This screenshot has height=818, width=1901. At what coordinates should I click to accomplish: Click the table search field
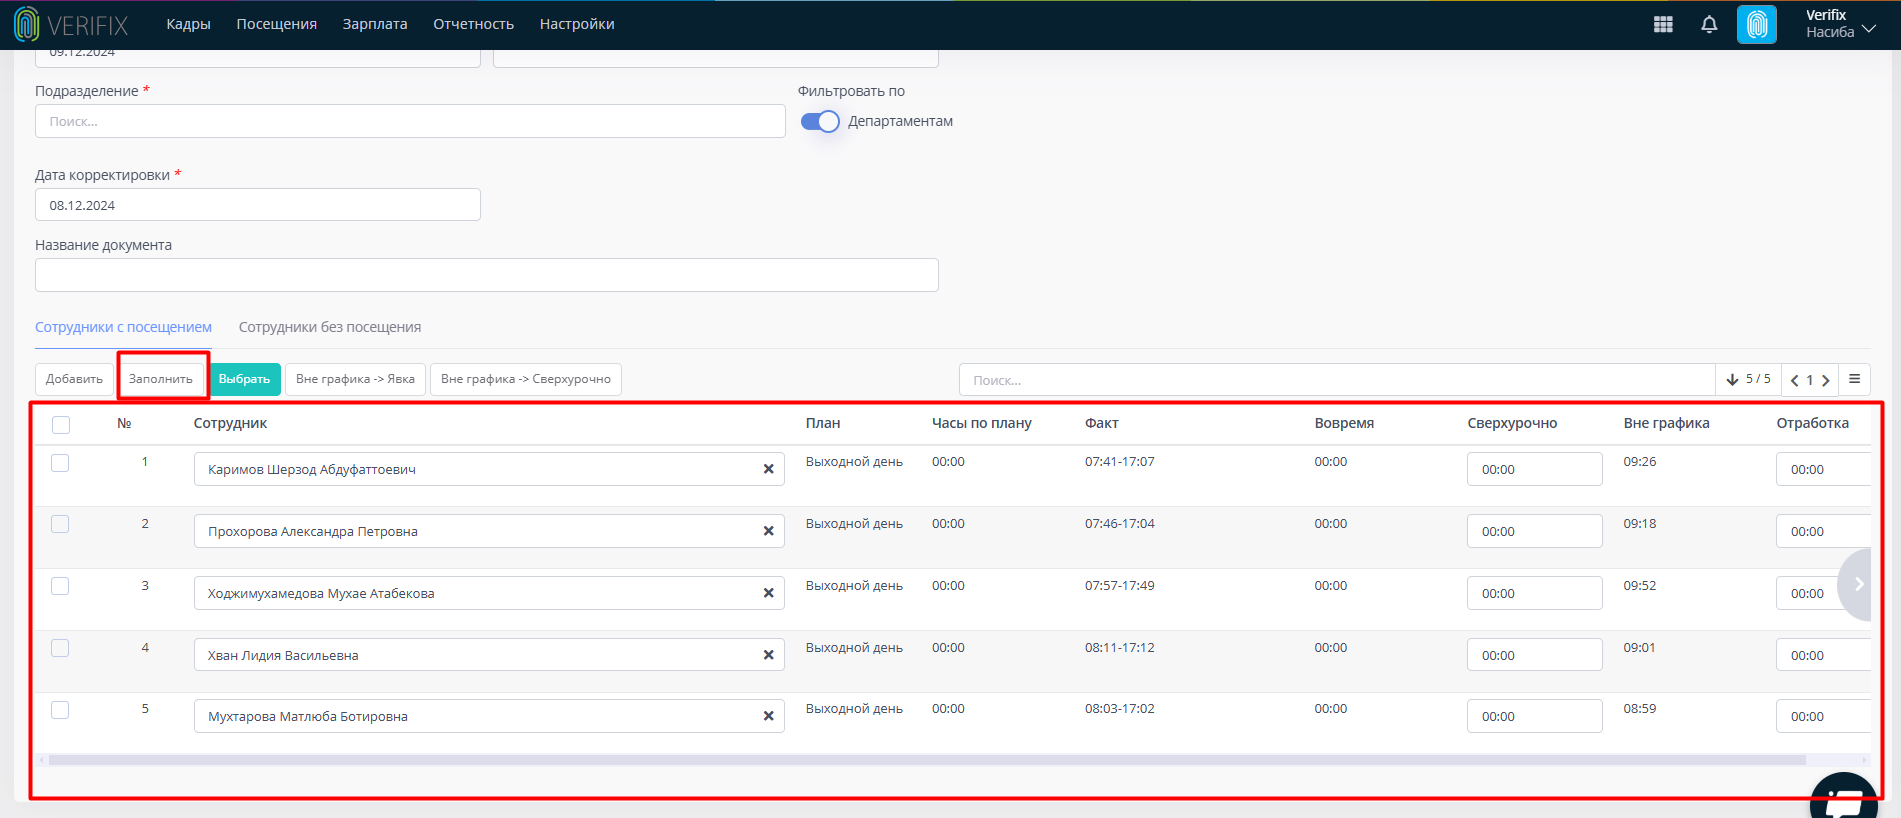[1337, 380]
